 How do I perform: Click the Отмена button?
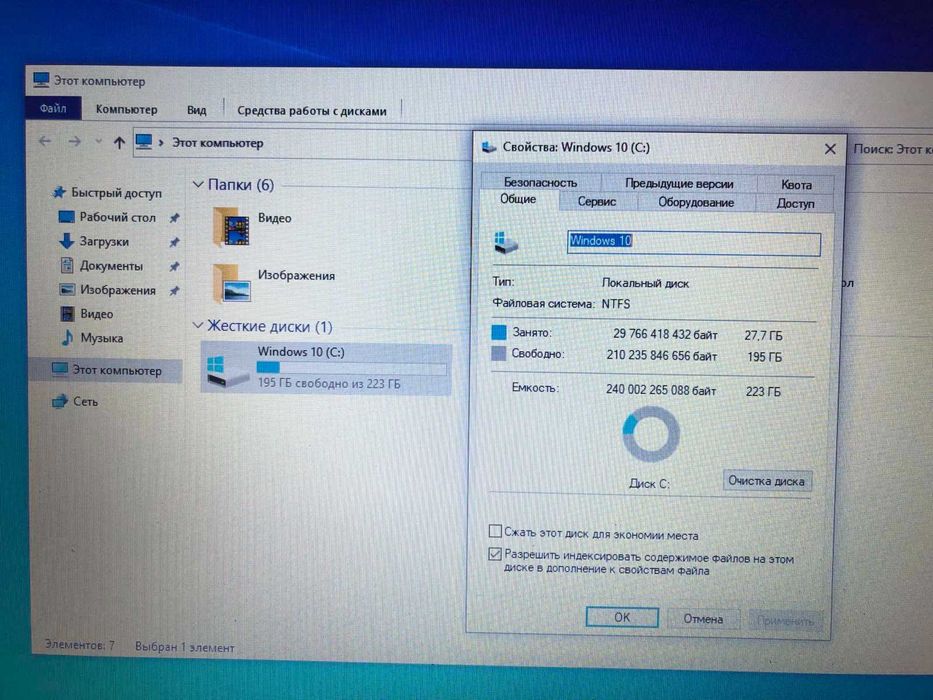pos(703,619)
